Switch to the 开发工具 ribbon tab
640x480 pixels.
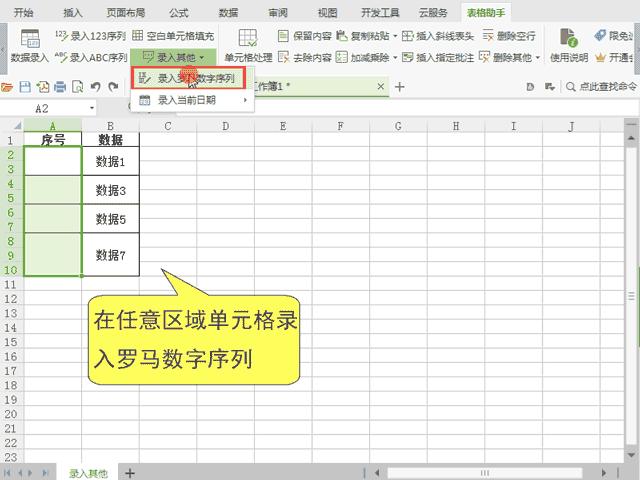coord(380,13)
